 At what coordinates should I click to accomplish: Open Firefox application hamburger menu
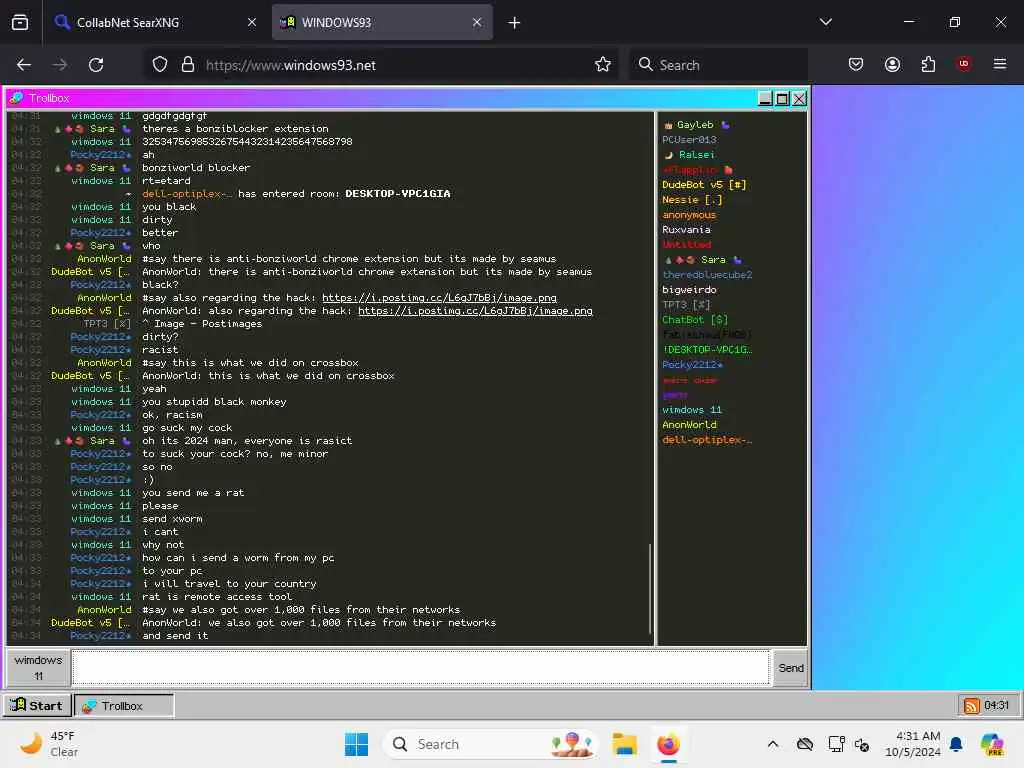pyautogui.click(x=1000, y=64)
